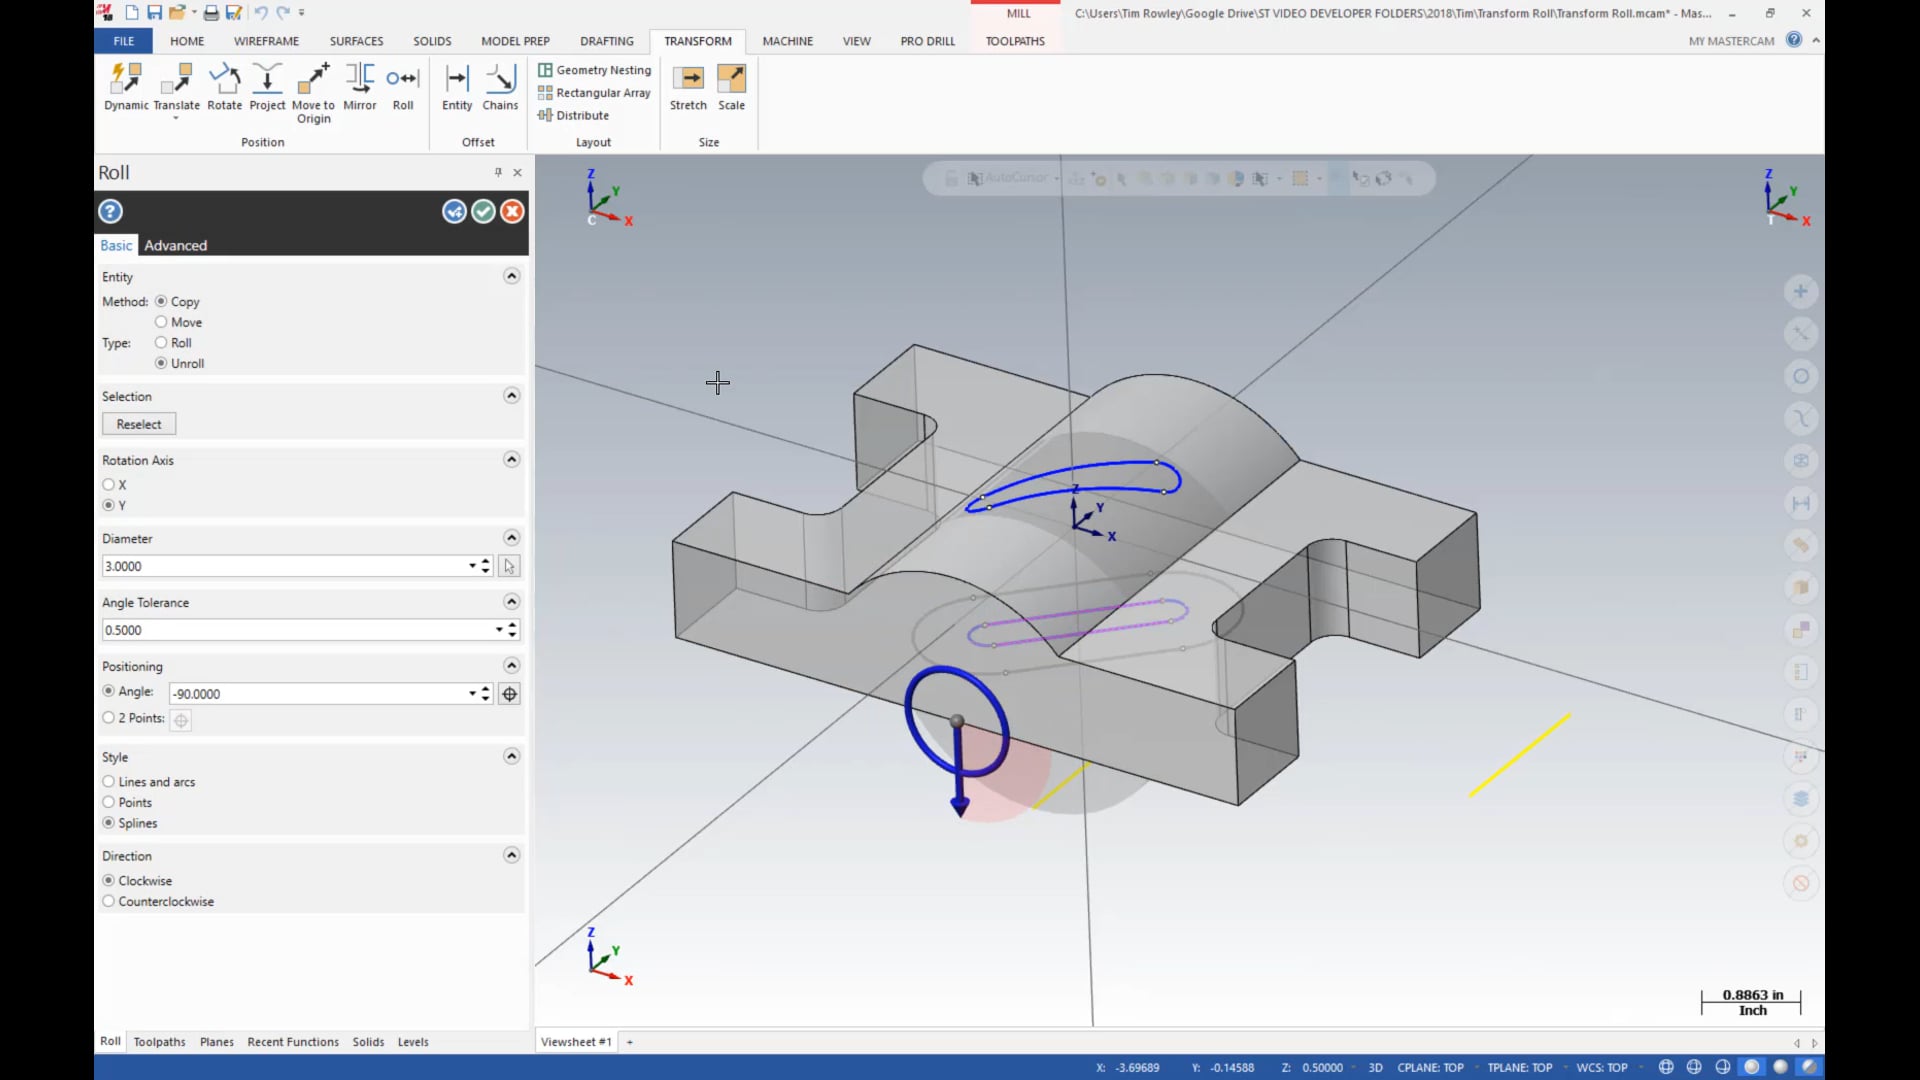Switch to the Levels manager tab

[413, 1042]
